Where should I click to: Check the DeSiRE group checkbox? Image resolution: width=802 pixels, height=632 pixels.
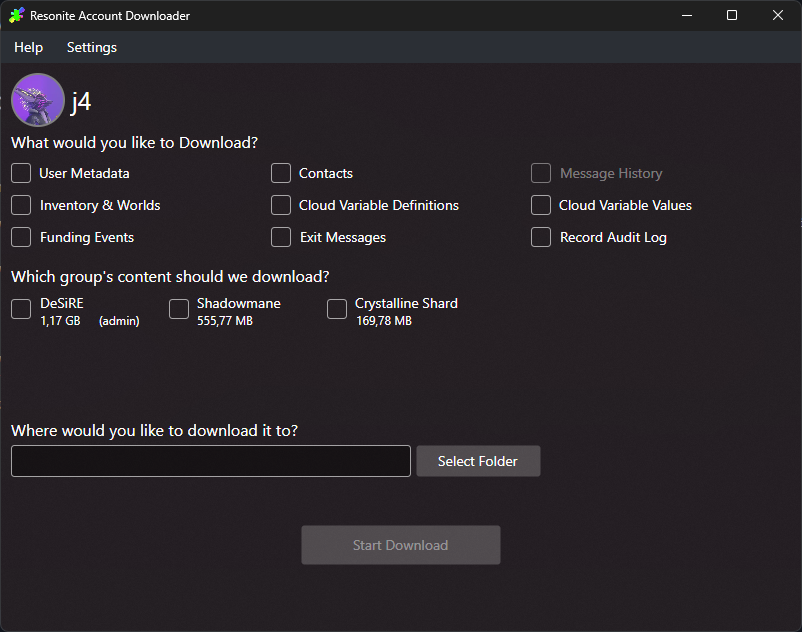[20, 309]
